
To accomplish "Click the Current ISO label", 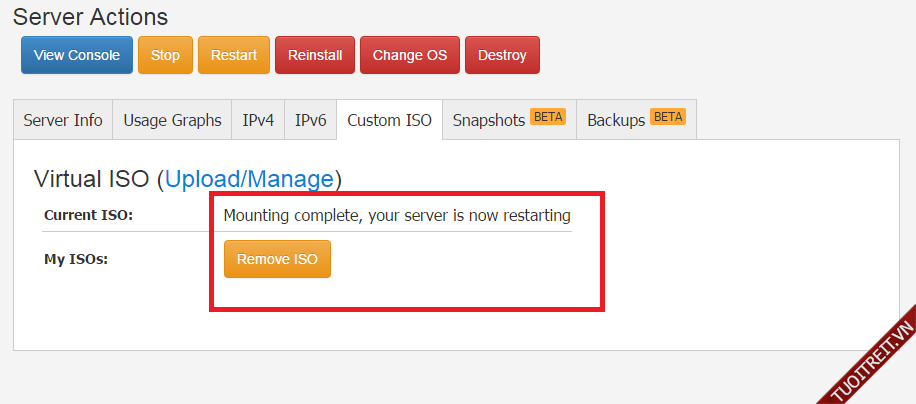I will pos(88,215).
